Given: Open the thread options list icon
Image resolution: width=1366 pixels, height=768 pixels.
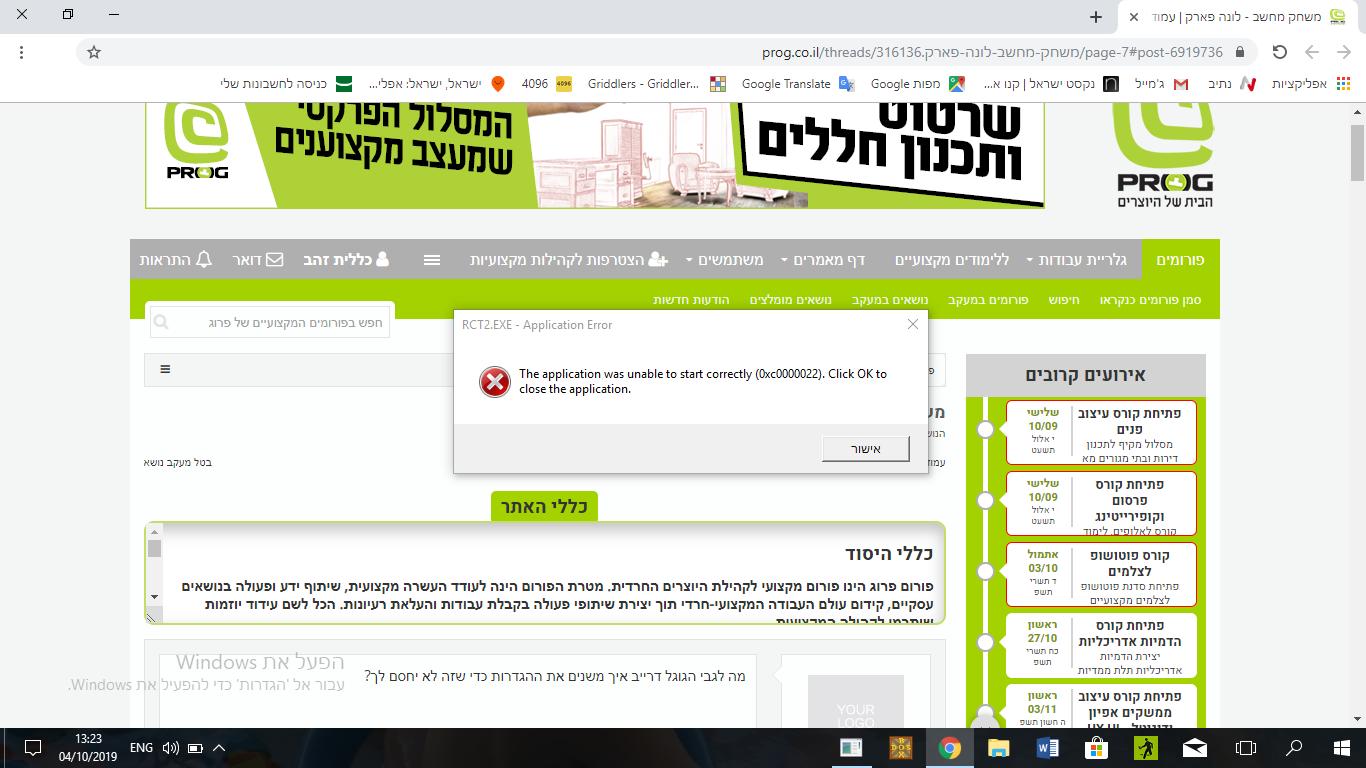Looking at the screenshot, I should point(165,369).
